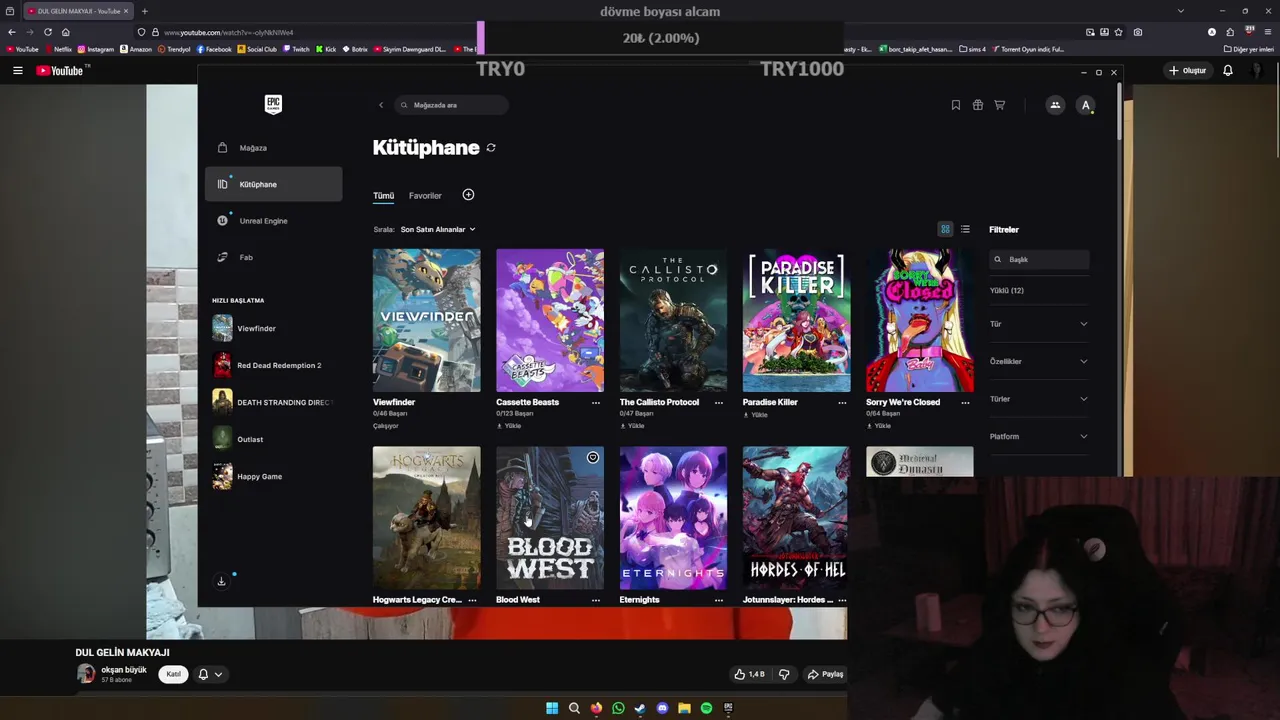This screenshot has height=720, width=1280.
Task: Switch to the Favoriler tab
Action: point(425,196)
